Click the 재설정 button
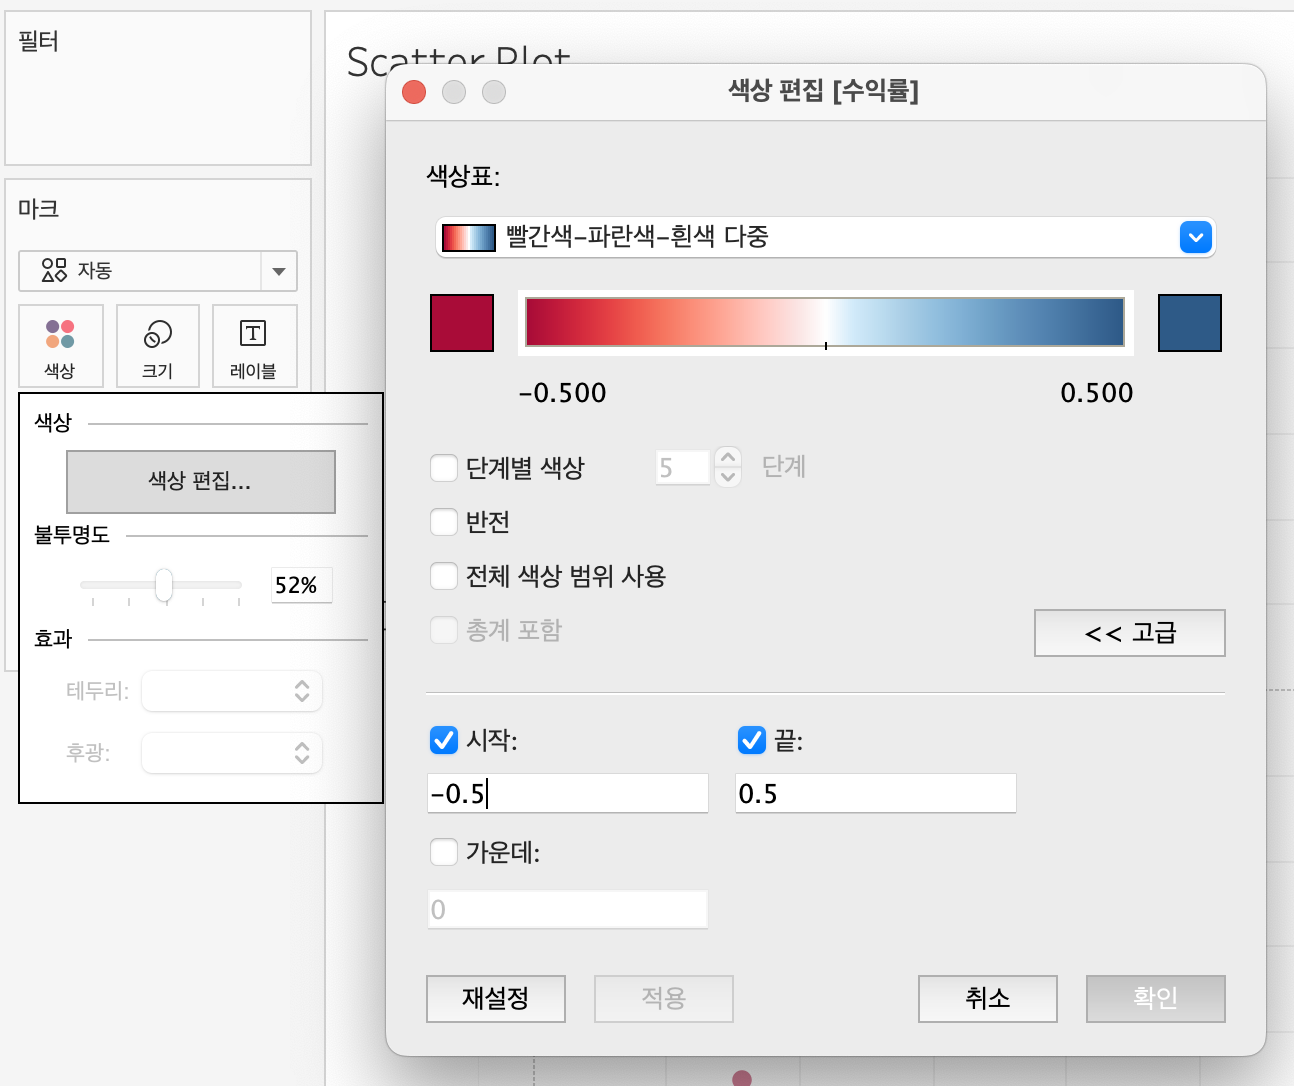This screenshot has width=1294, height=1086. tap(496, 999)
